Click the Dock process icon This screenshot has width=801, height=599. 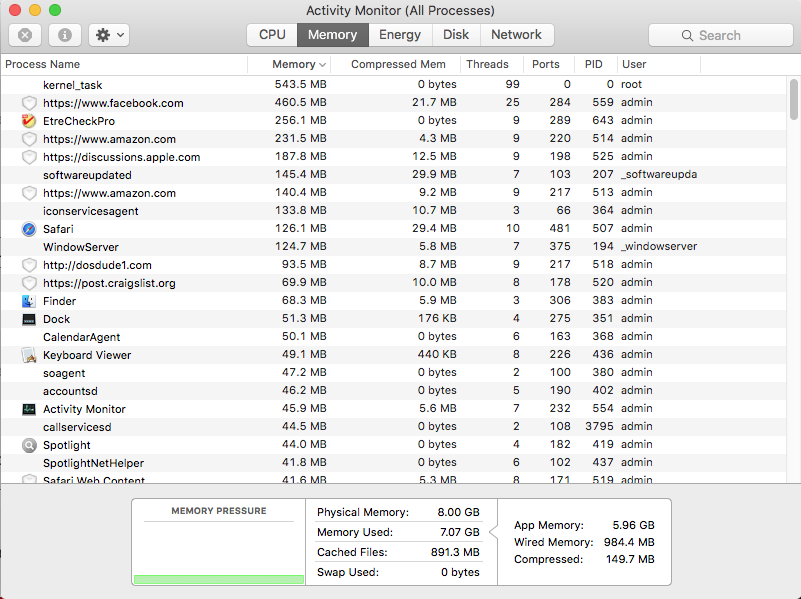pos(29,319)
